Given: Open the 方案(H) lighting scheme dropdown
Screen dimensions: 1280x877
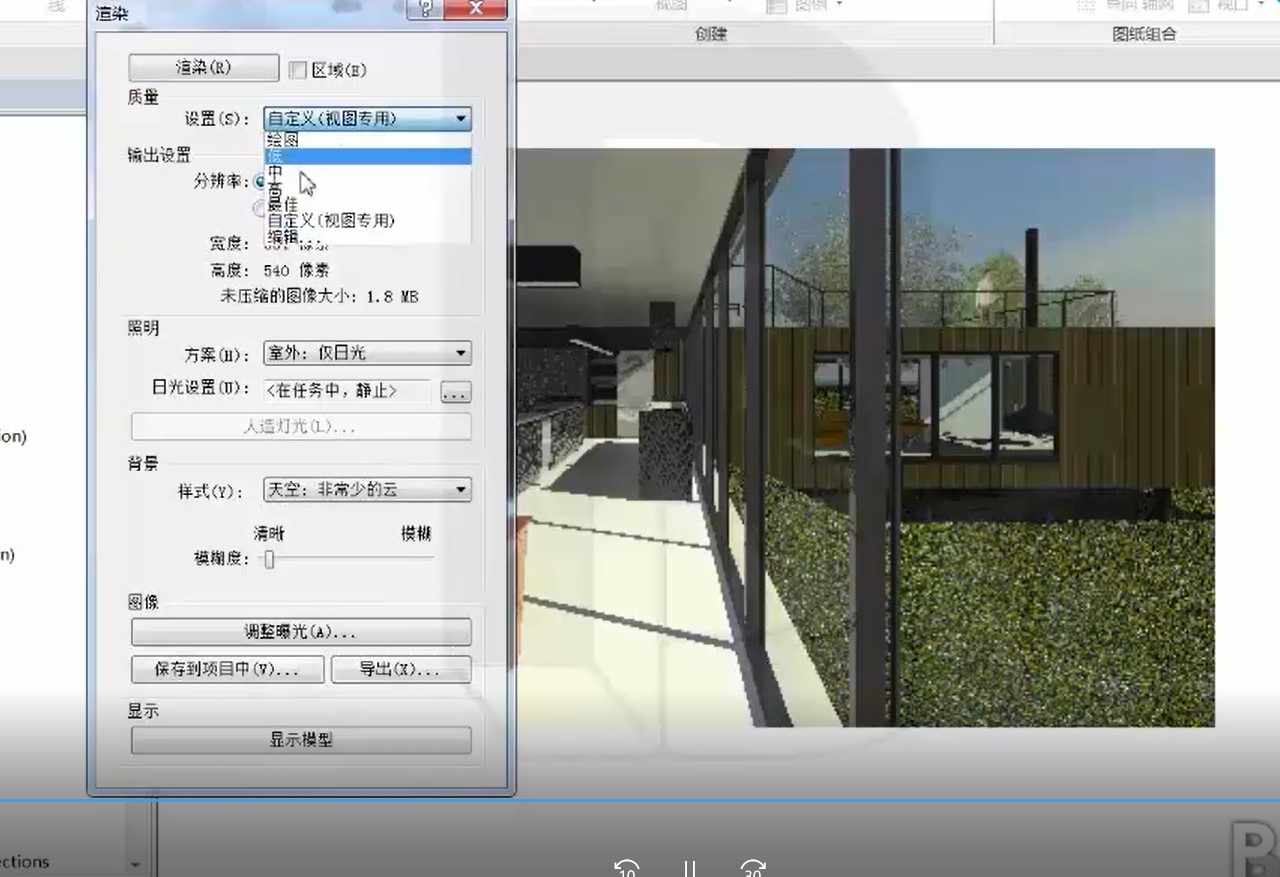Looking at the screenshot, I should click(x=460, y=352).
